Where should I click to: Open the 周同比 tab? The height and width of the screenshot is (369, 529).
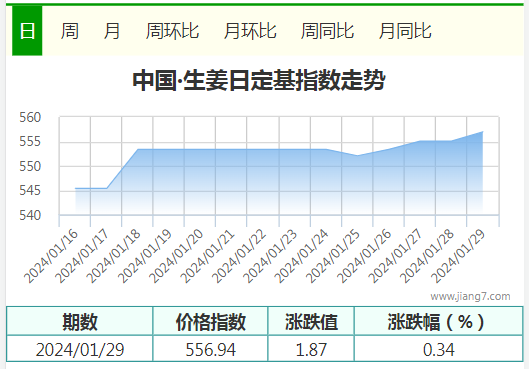[327, 31]
